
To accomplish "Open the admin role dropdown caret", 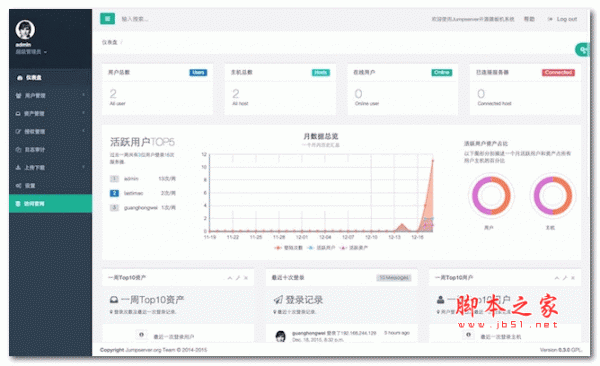I will [46, 52].
